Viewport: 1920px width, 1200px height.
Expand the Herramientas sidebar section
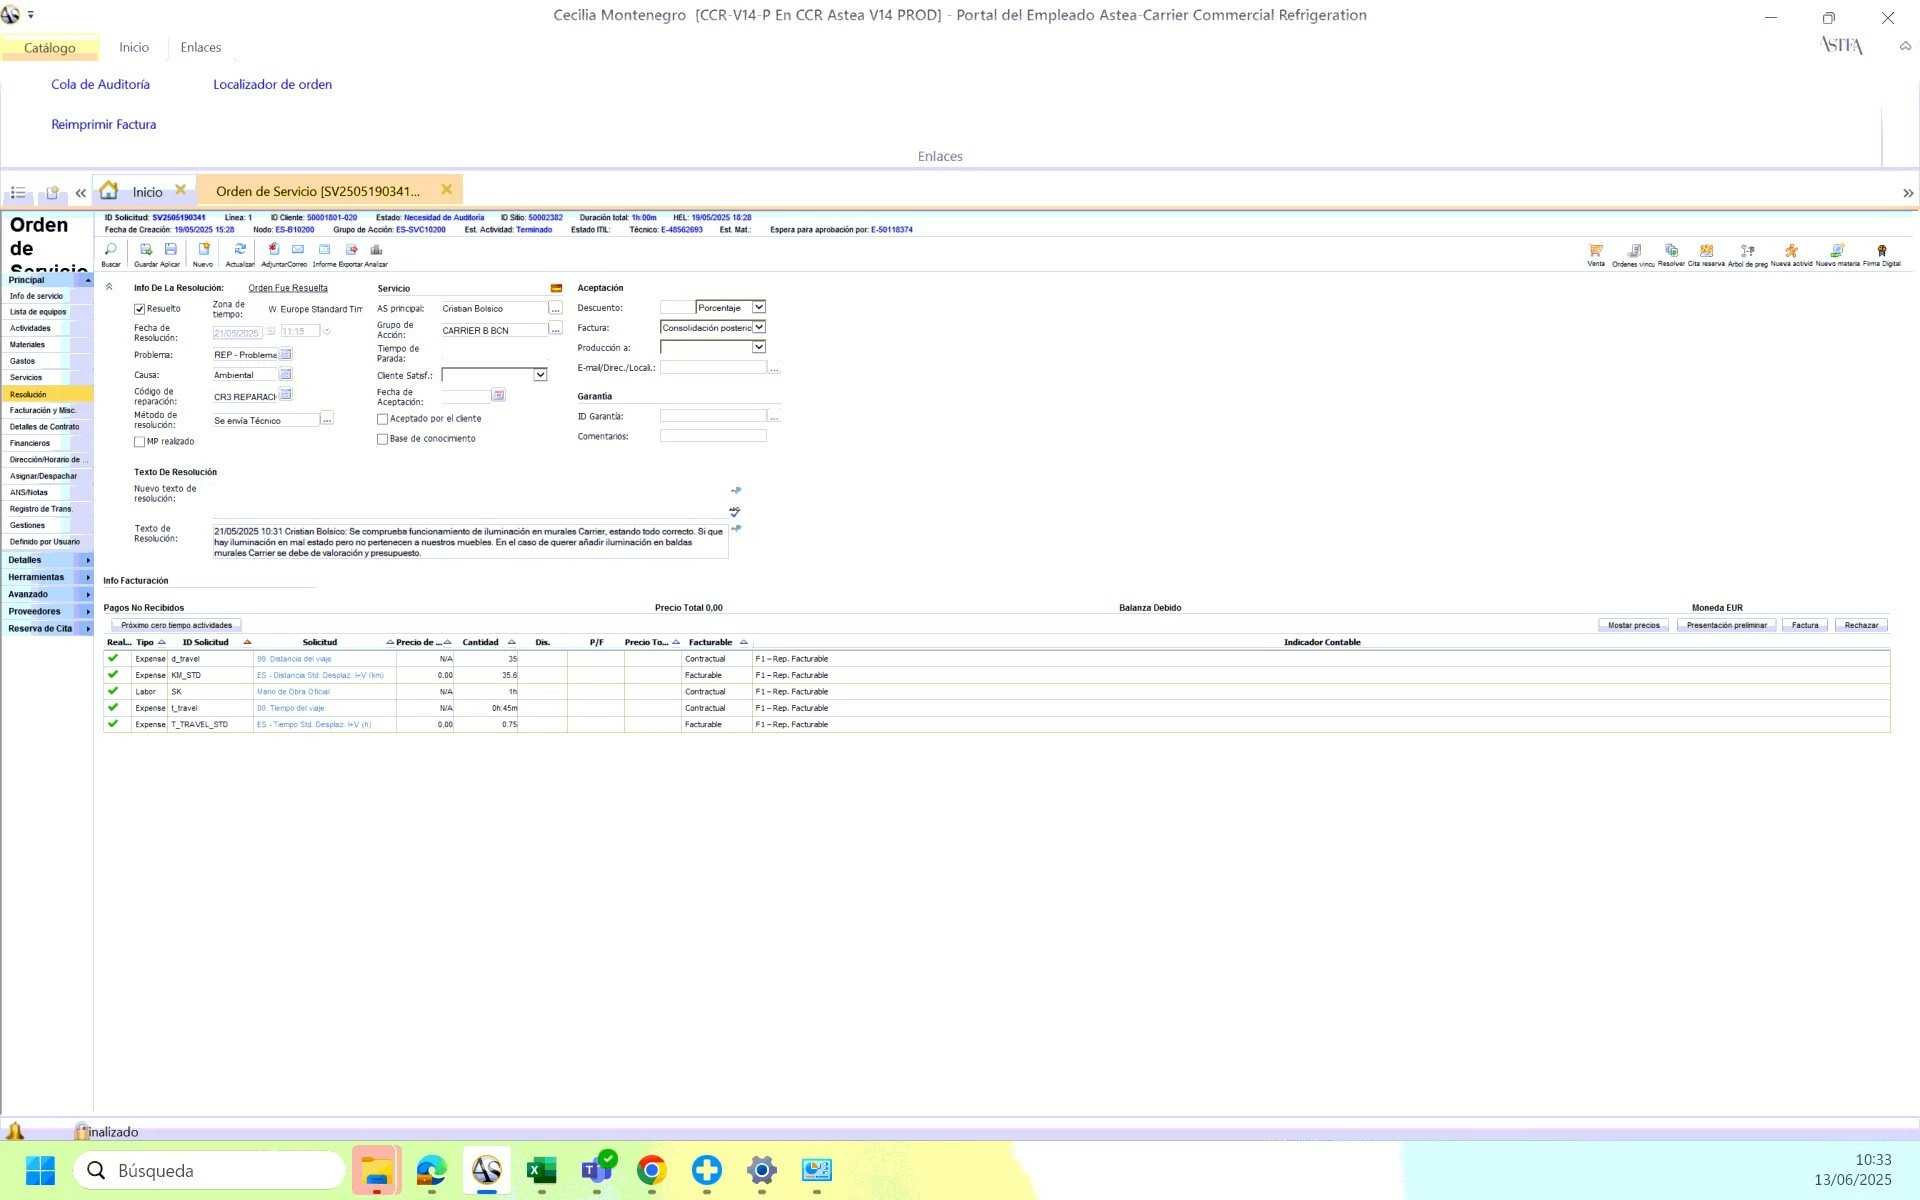[x=47, y=577]
